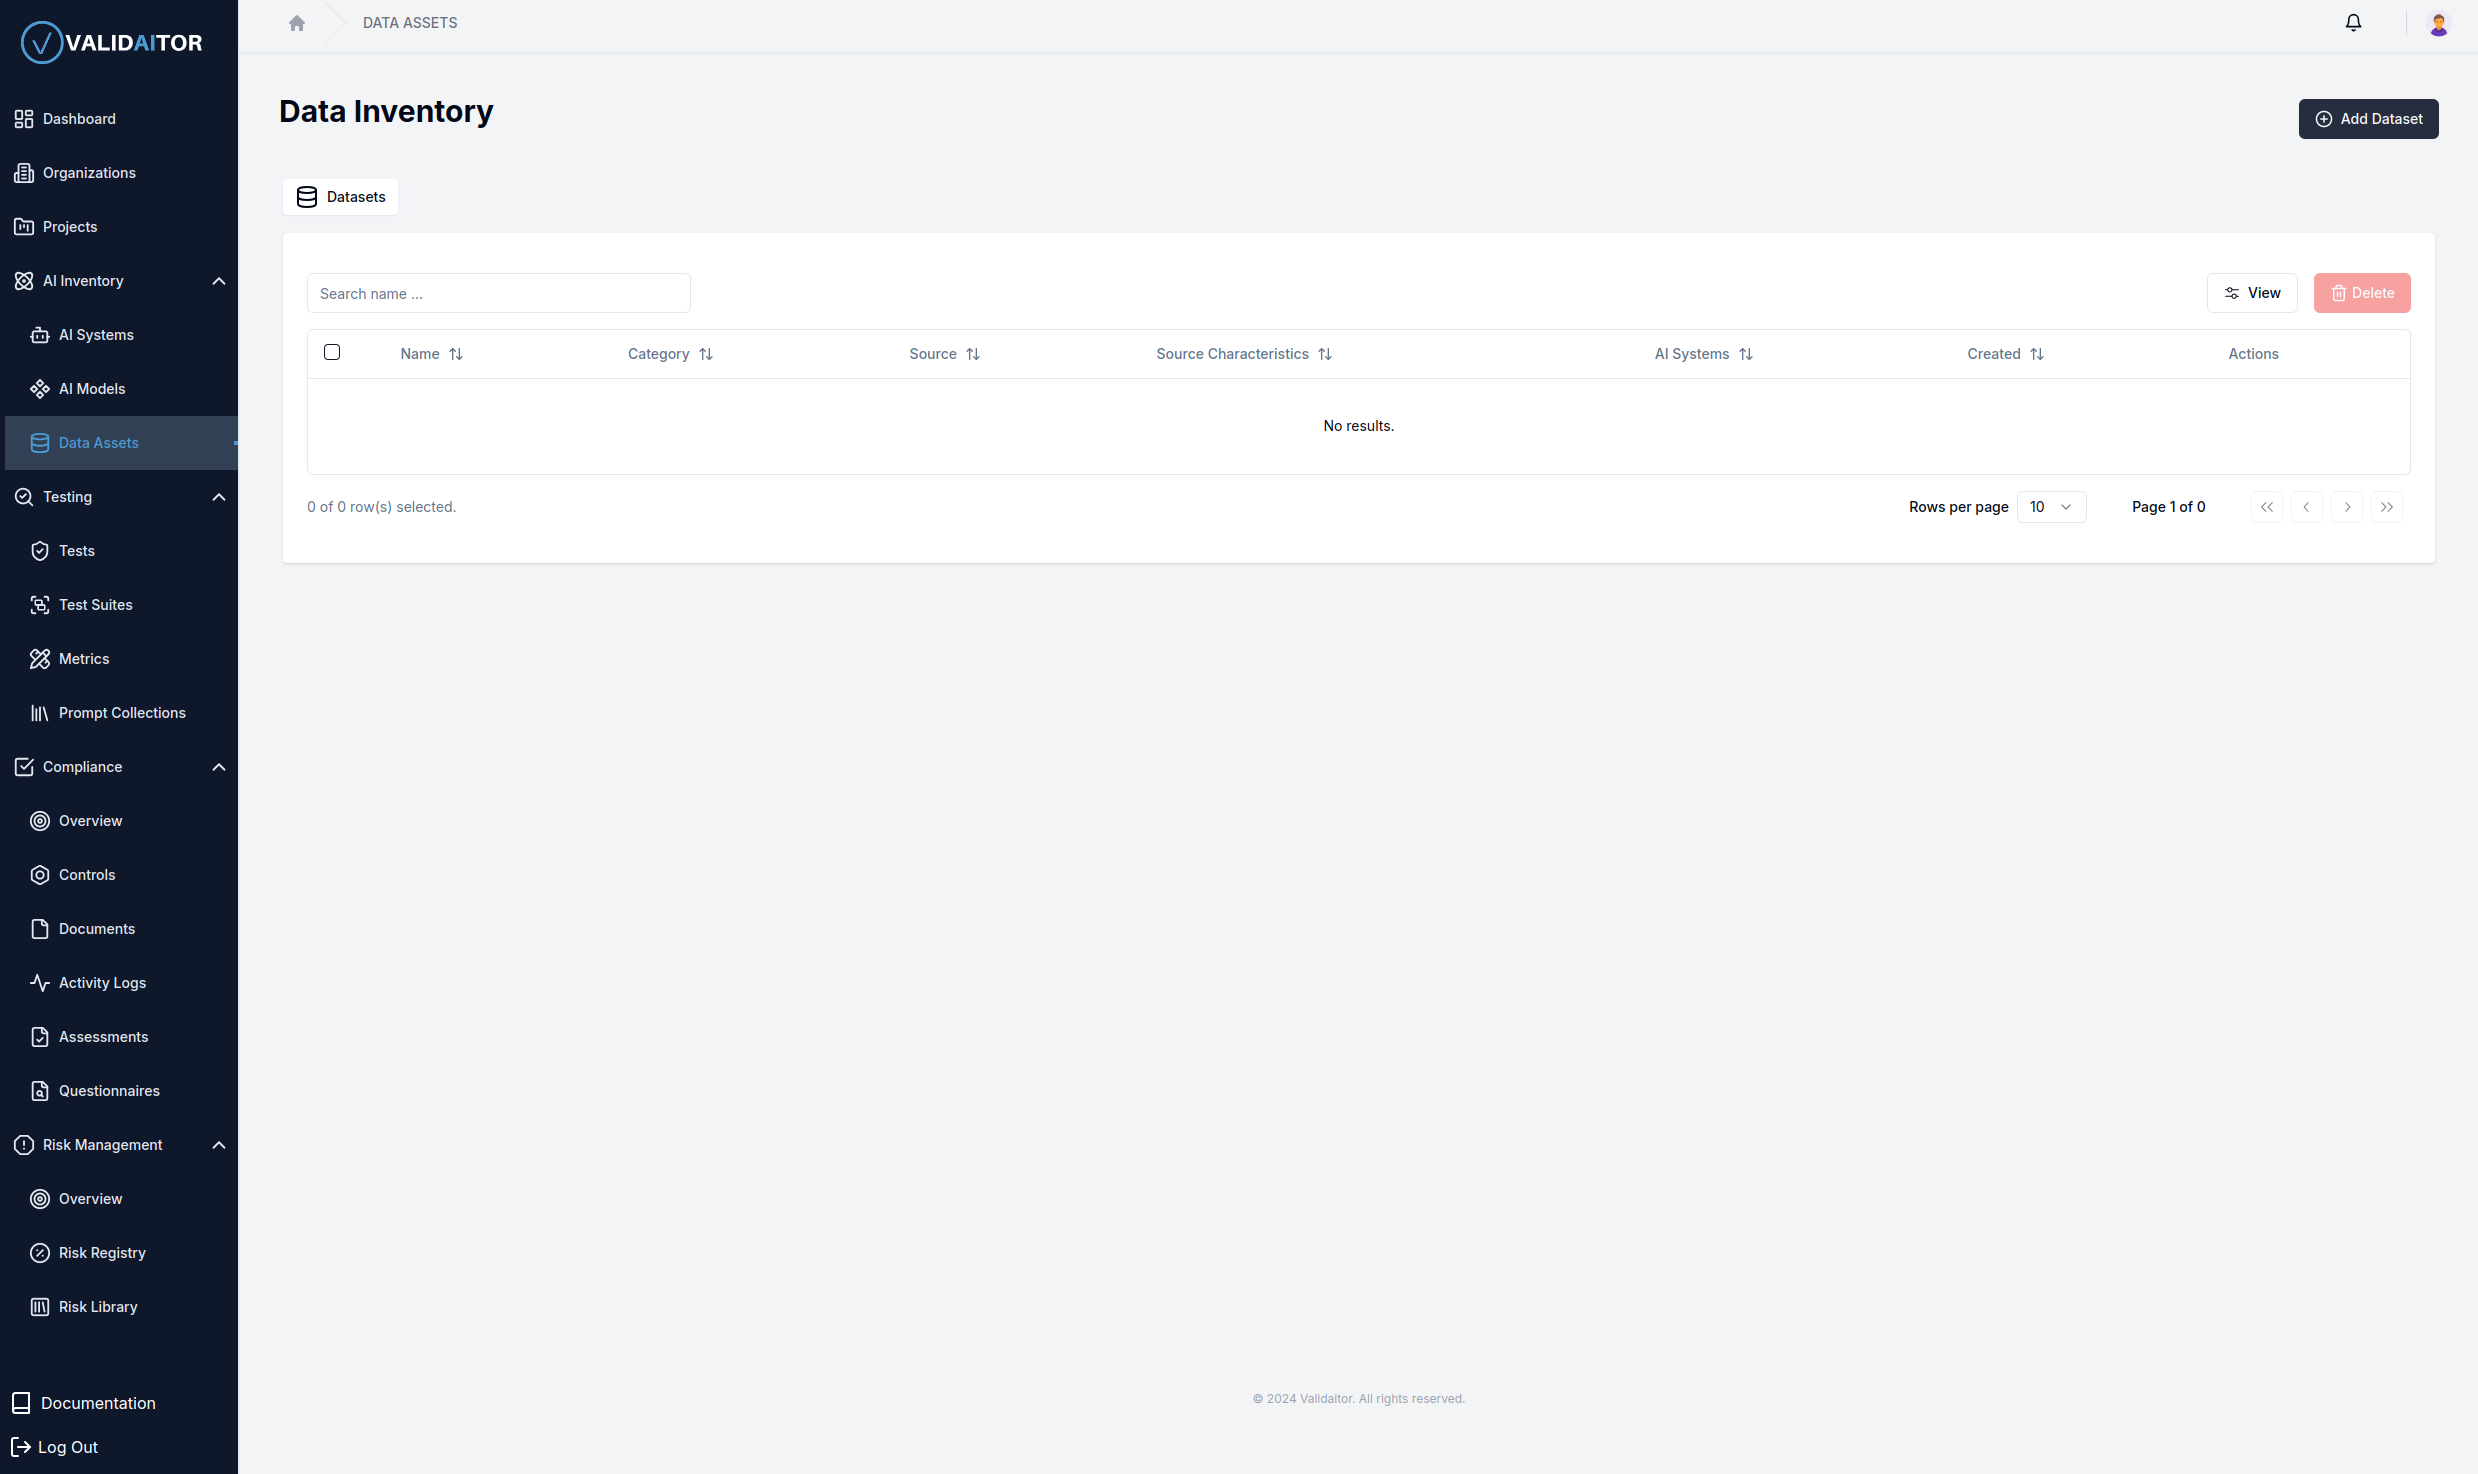Open the rows per page dropdown
Screen dimensions: 2478x1474
2051,506
